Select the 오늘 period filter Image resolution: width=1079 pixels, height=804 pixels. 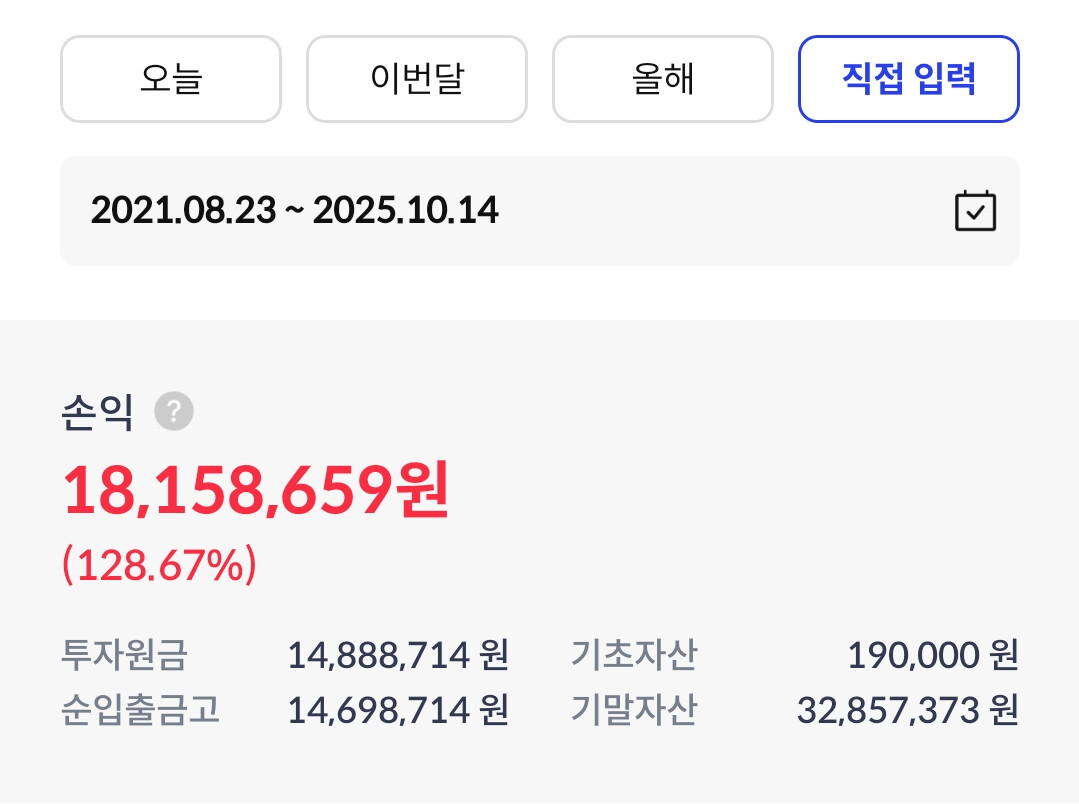171,79
